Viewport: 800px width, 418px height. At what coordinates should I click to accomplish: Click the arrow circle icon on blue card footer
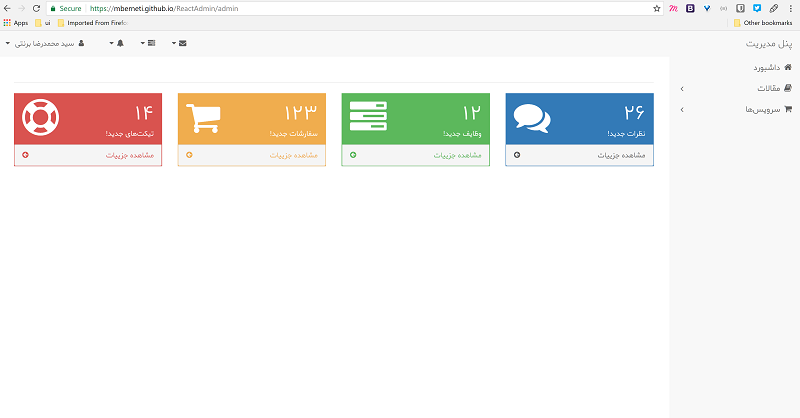pyautogui.click(x=517, y=155)
